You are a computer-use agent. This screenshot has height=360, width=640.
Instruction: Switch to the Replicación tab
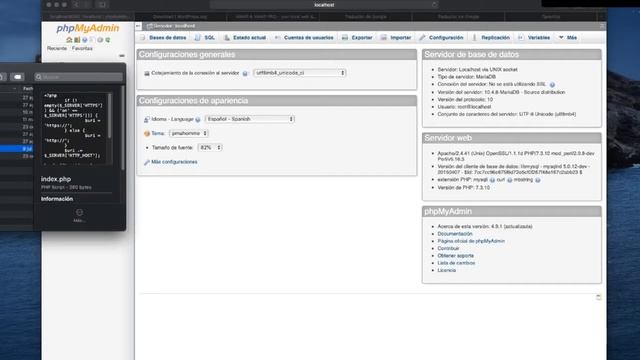491,38
